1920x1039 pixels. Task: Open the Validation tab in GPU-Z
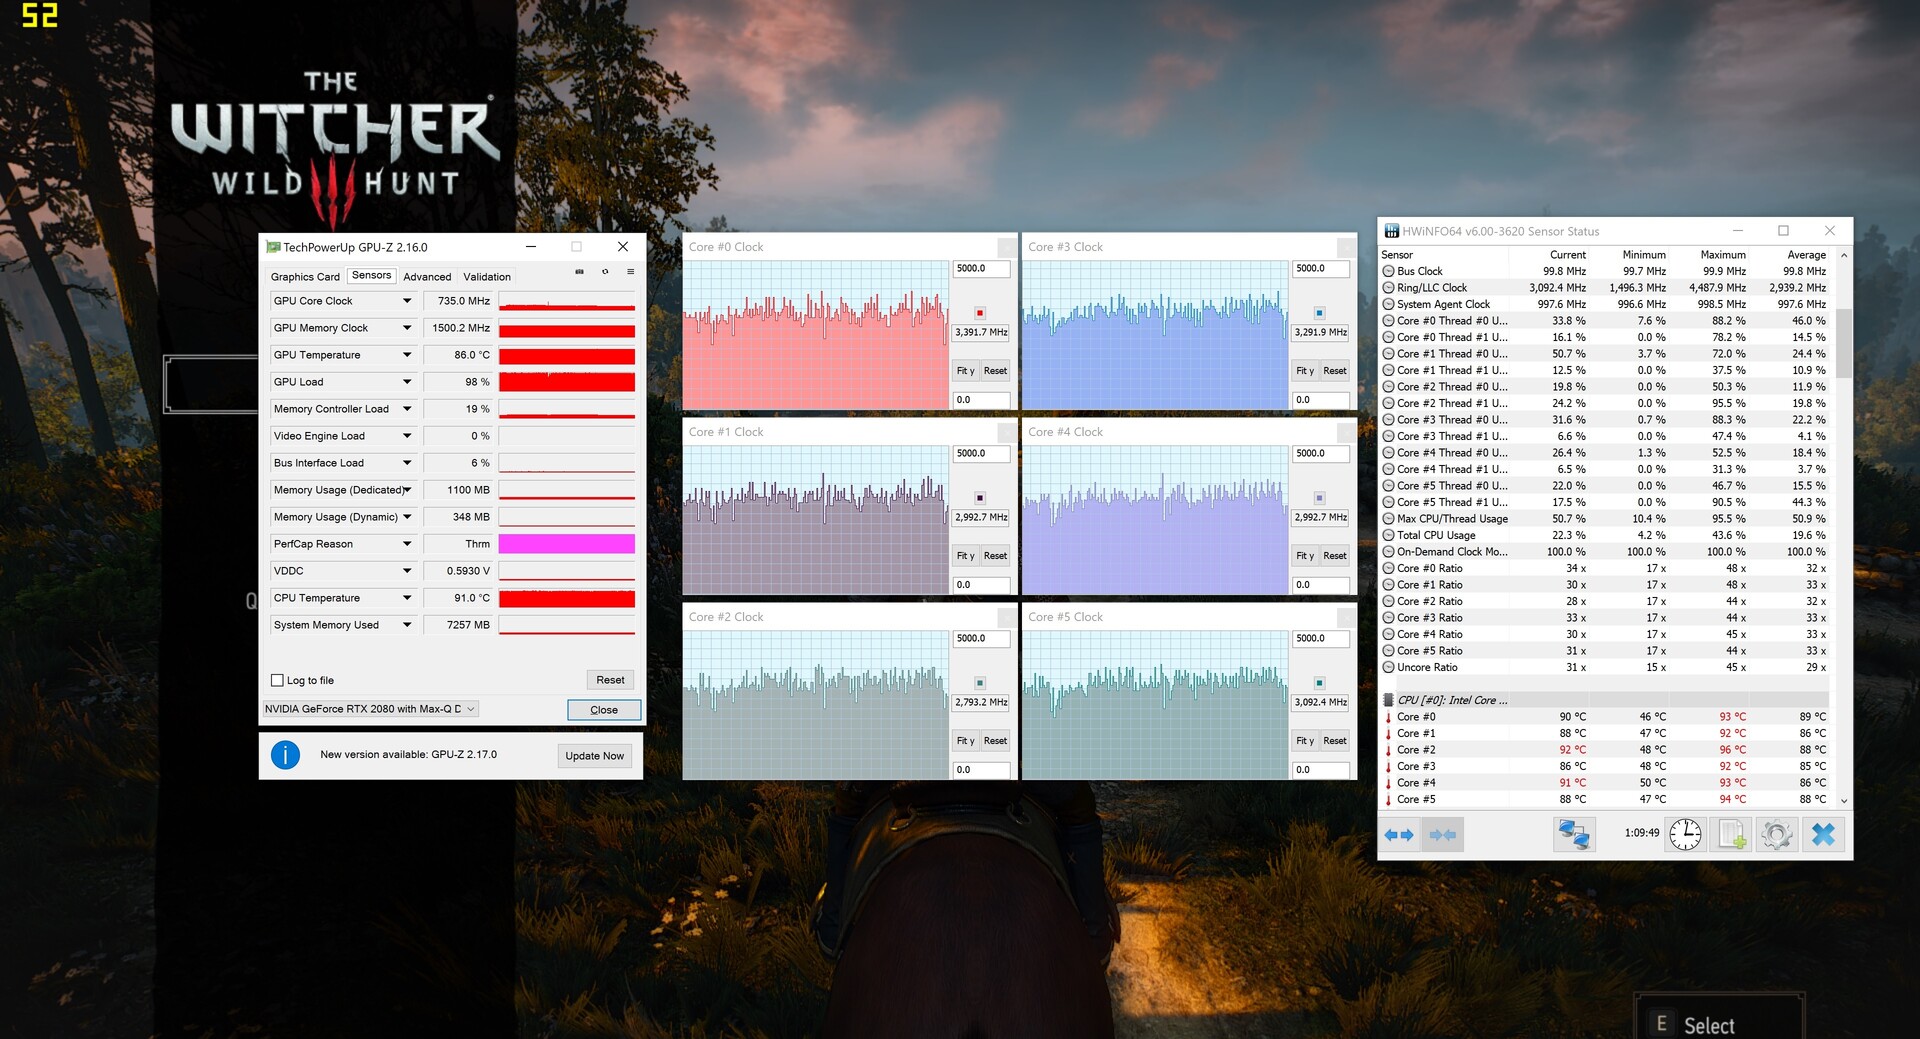pyautogui.click(x=487, y=277)
